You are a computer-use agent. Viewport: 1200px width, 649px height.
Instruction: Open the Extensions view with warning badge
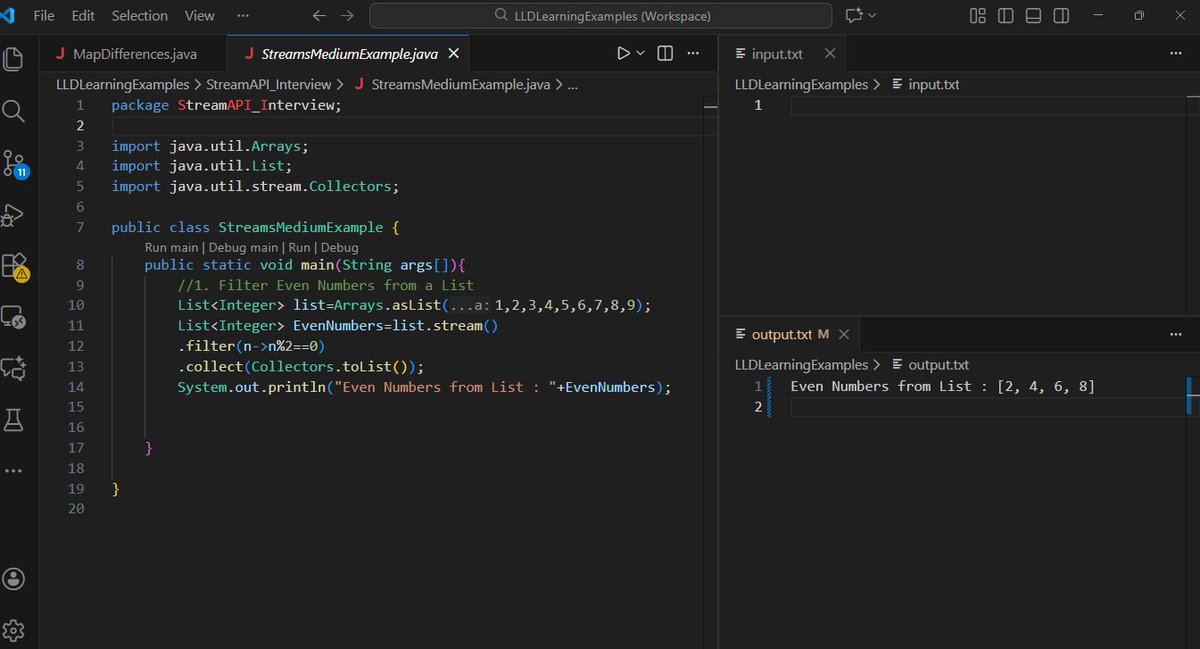(x=14, y=266)
